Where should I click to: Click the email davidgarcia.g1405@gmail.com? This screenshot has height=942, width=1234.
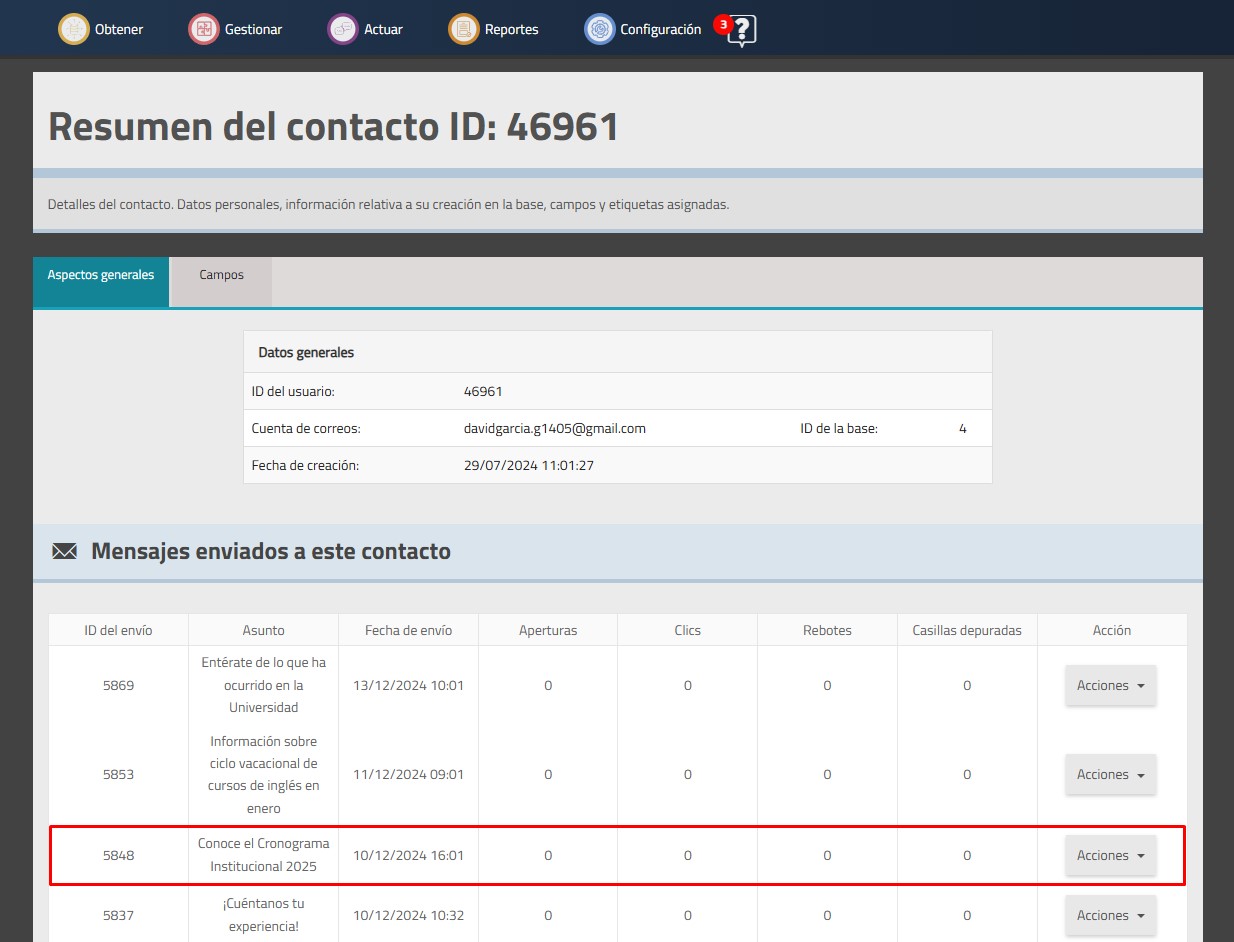pyautogui.click(x=555, y=428)
